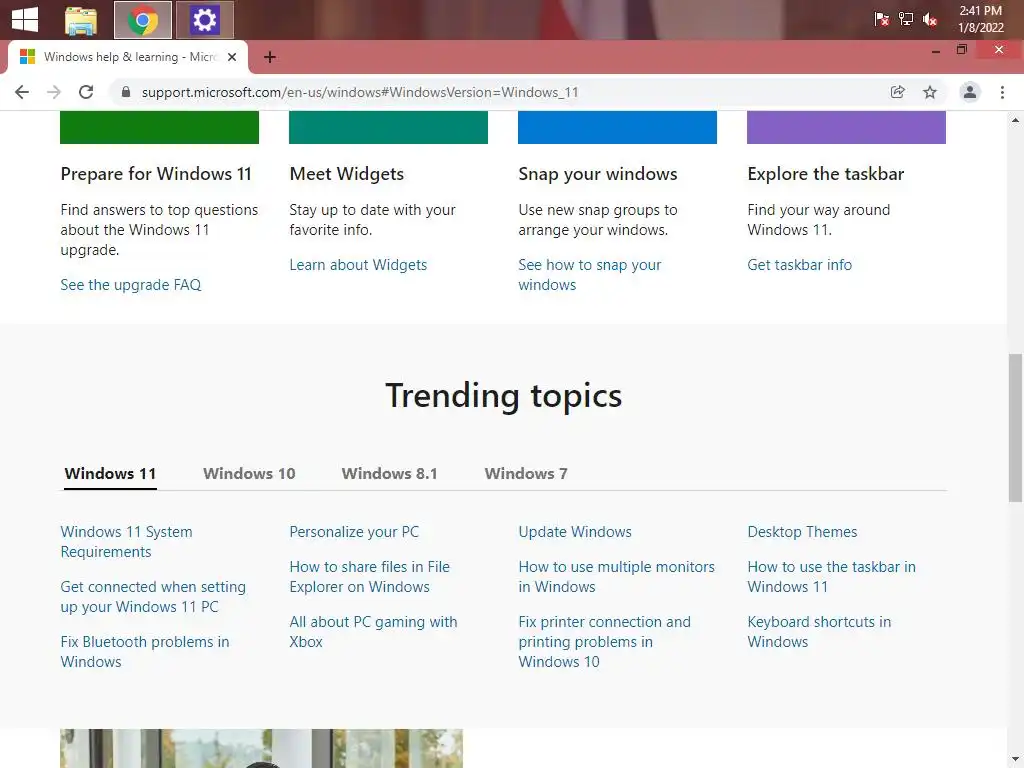
Task: Click the blue Snap your windows banner
Action: point(617,127)
